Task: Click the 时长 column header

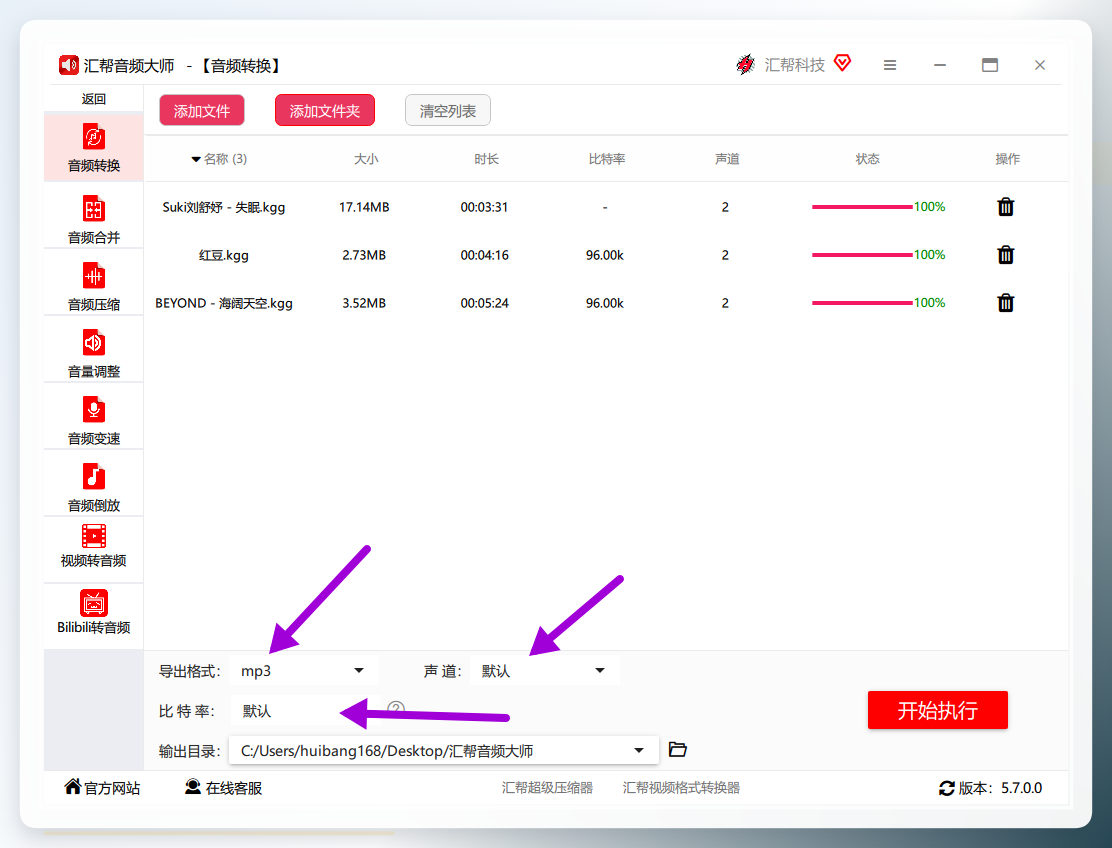Action: (x=486, y=159)
